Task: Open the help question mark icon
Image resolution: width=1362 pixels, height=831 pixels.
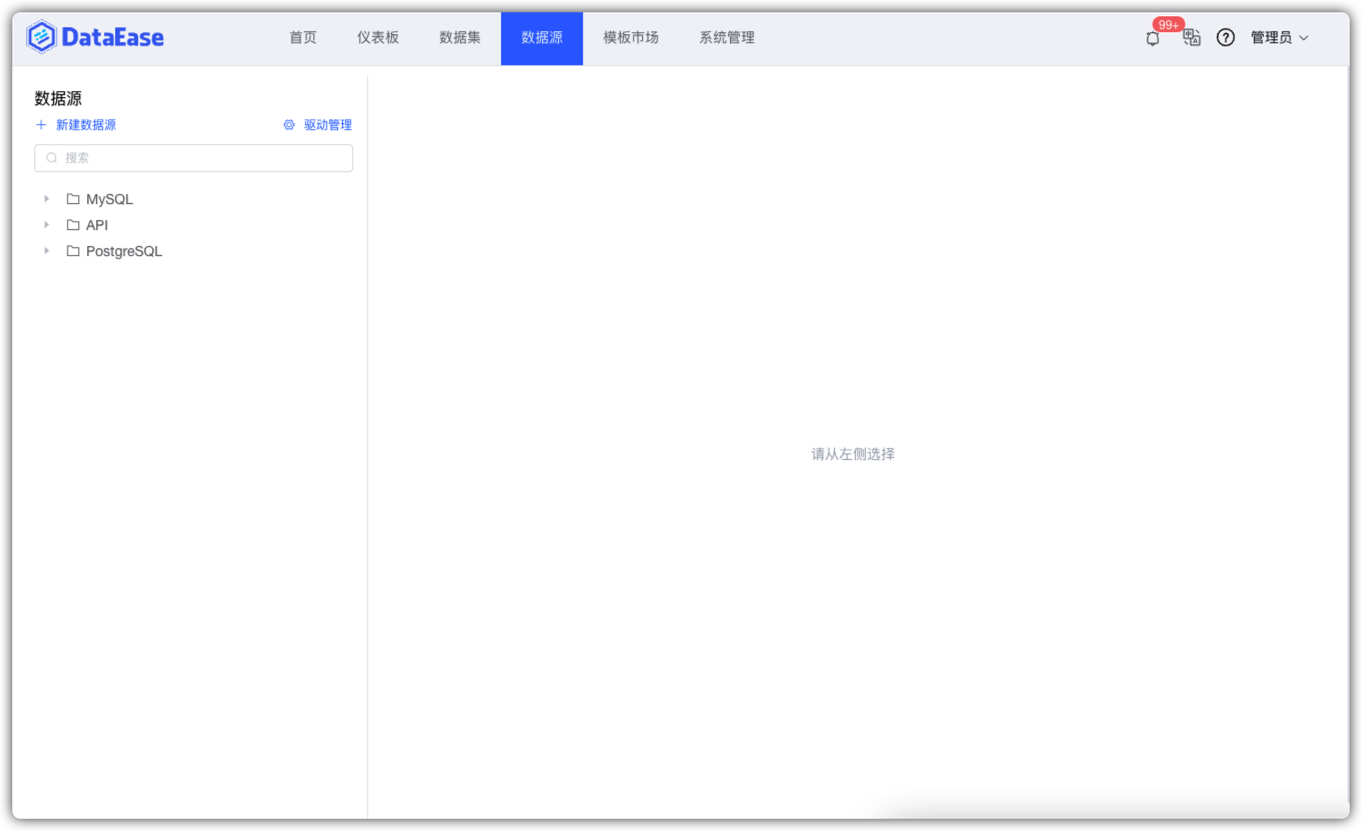Action: (1225, 37)
